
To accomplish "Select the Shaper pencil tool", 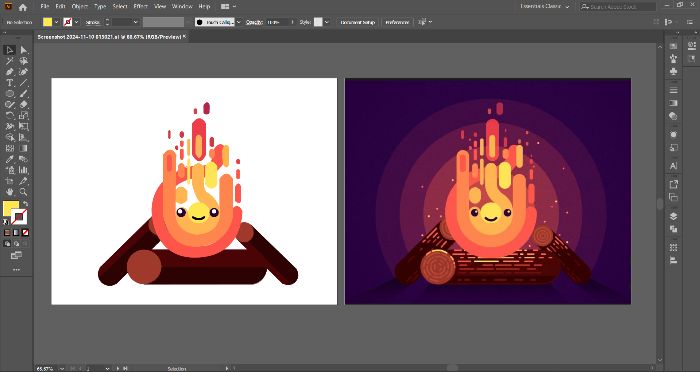I will pos(9,104).
